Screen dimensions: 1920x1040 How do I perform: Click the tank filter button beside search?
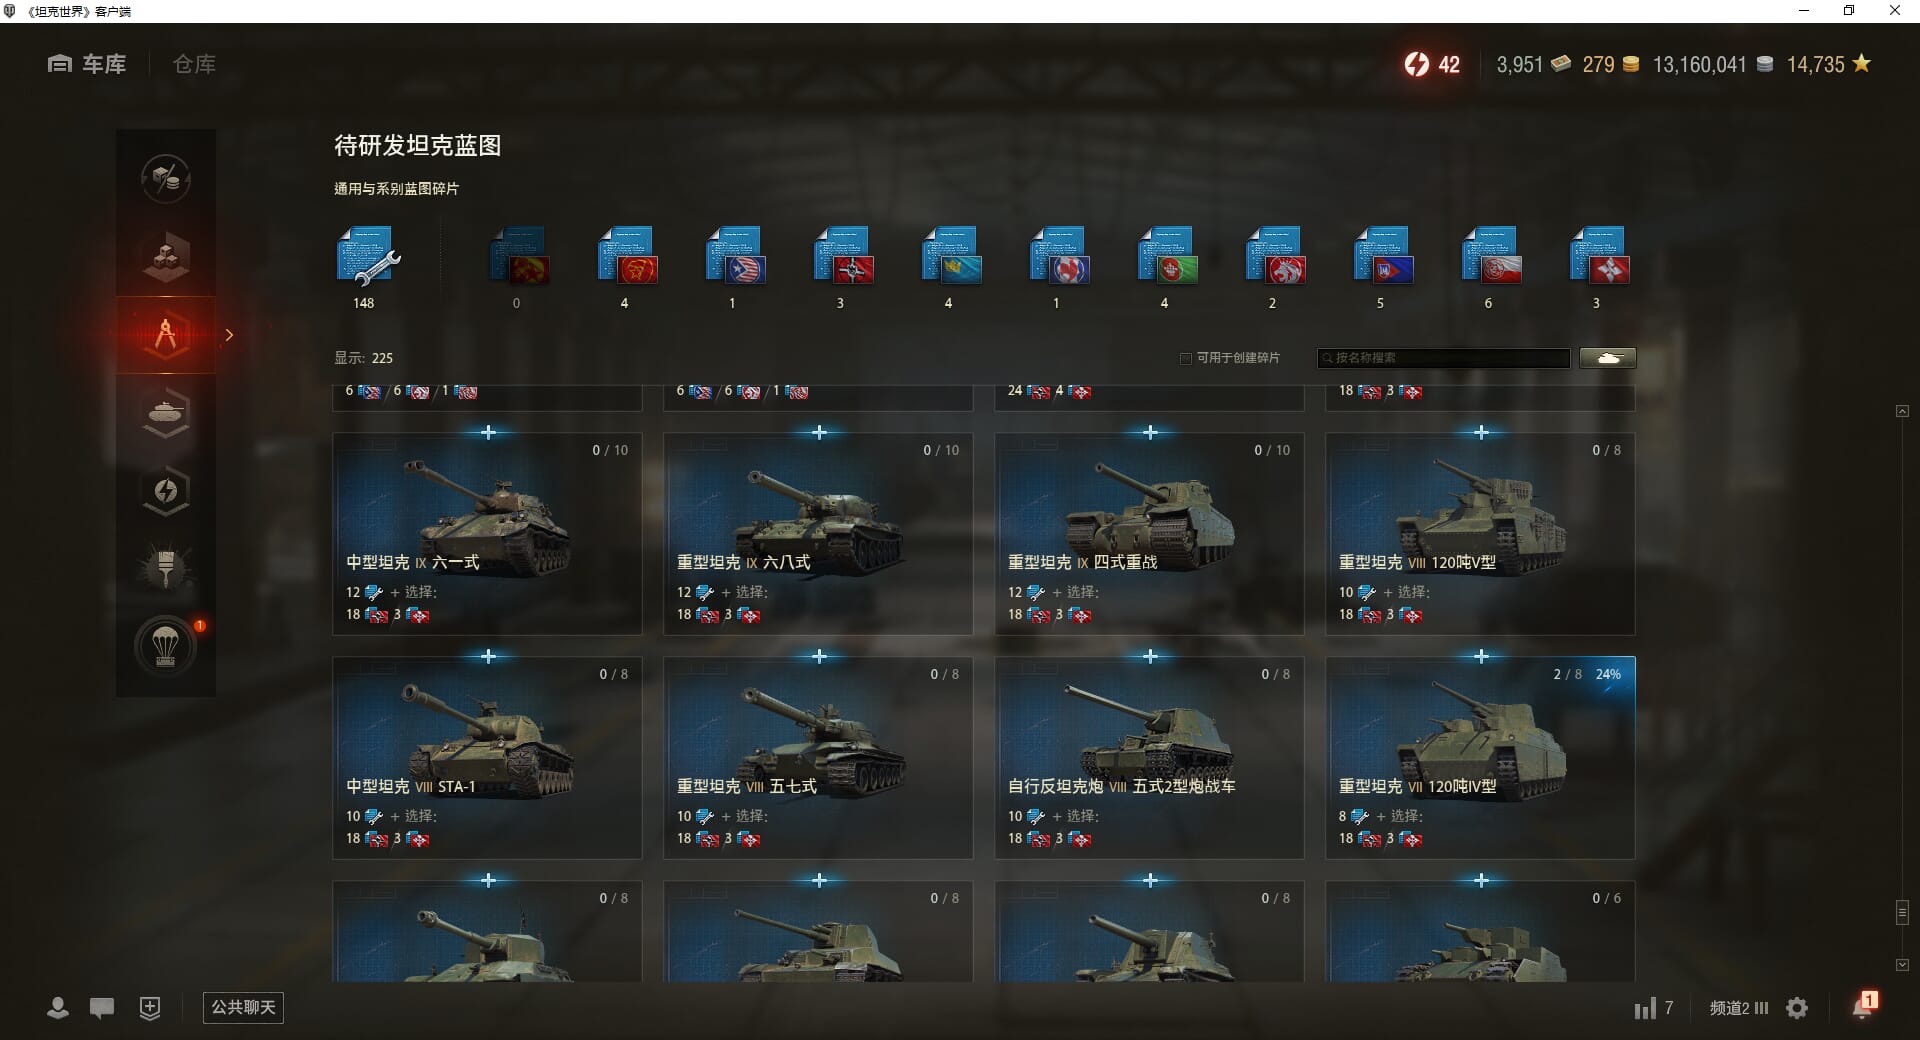[x=1608, y=358]
